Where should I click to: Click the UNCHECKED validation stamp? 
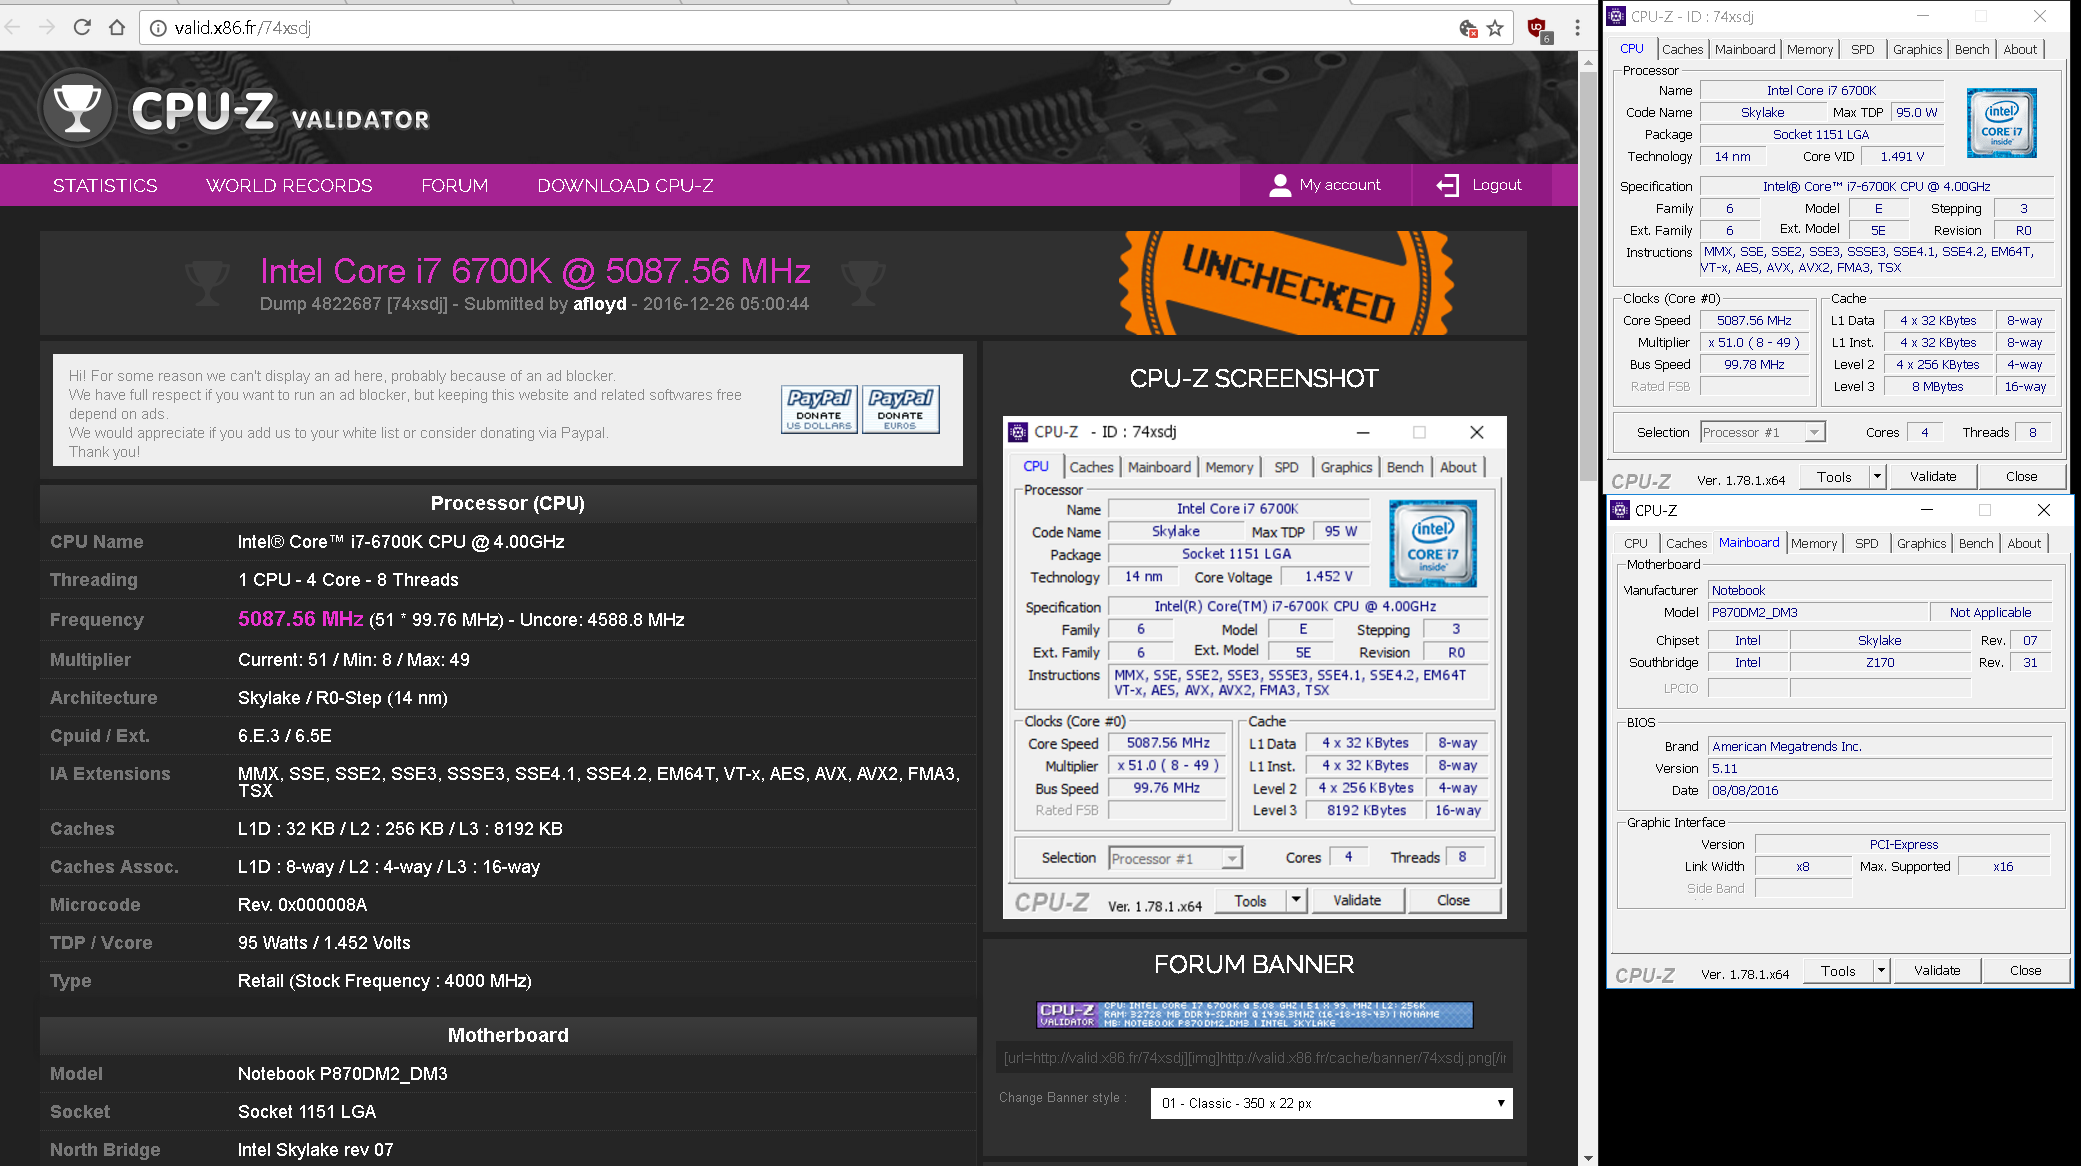point(1287,284)
